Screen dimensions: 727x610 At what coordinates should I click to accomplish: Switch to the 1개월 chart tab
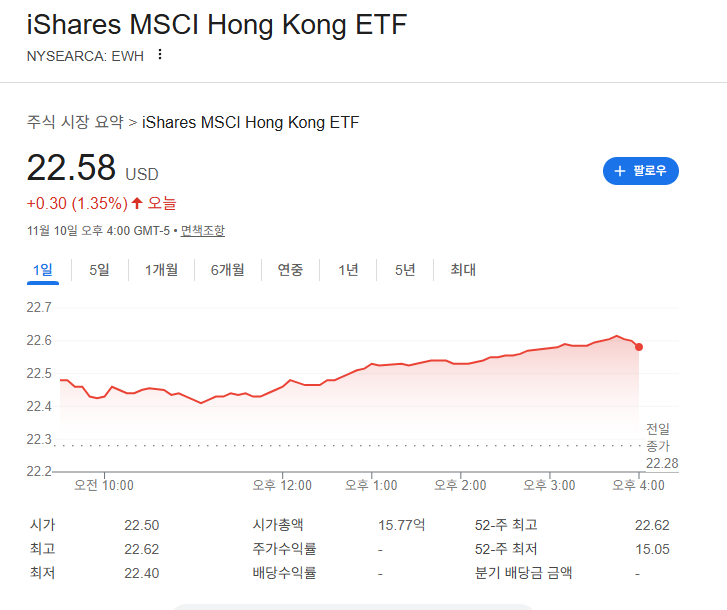[x=161, y=270]
